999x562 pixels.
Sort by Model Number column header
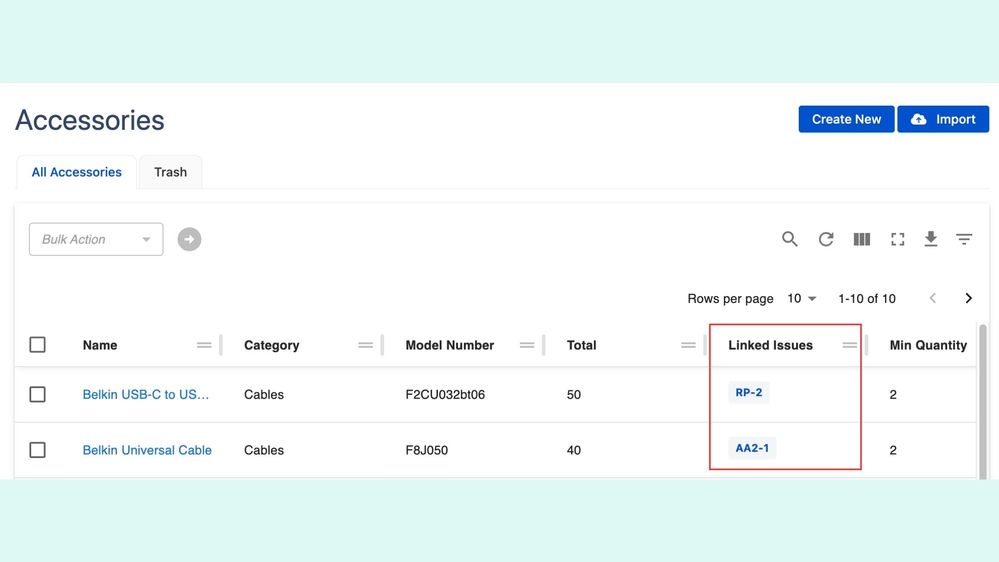click(450, 345)
